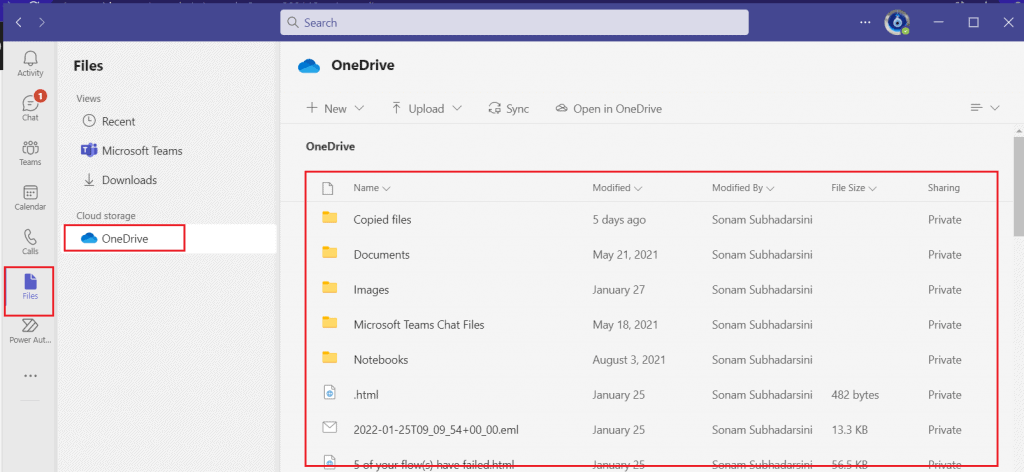Click Sonam Subhadarsini in the Images row

pyautogui.click(x=762, y=290)
